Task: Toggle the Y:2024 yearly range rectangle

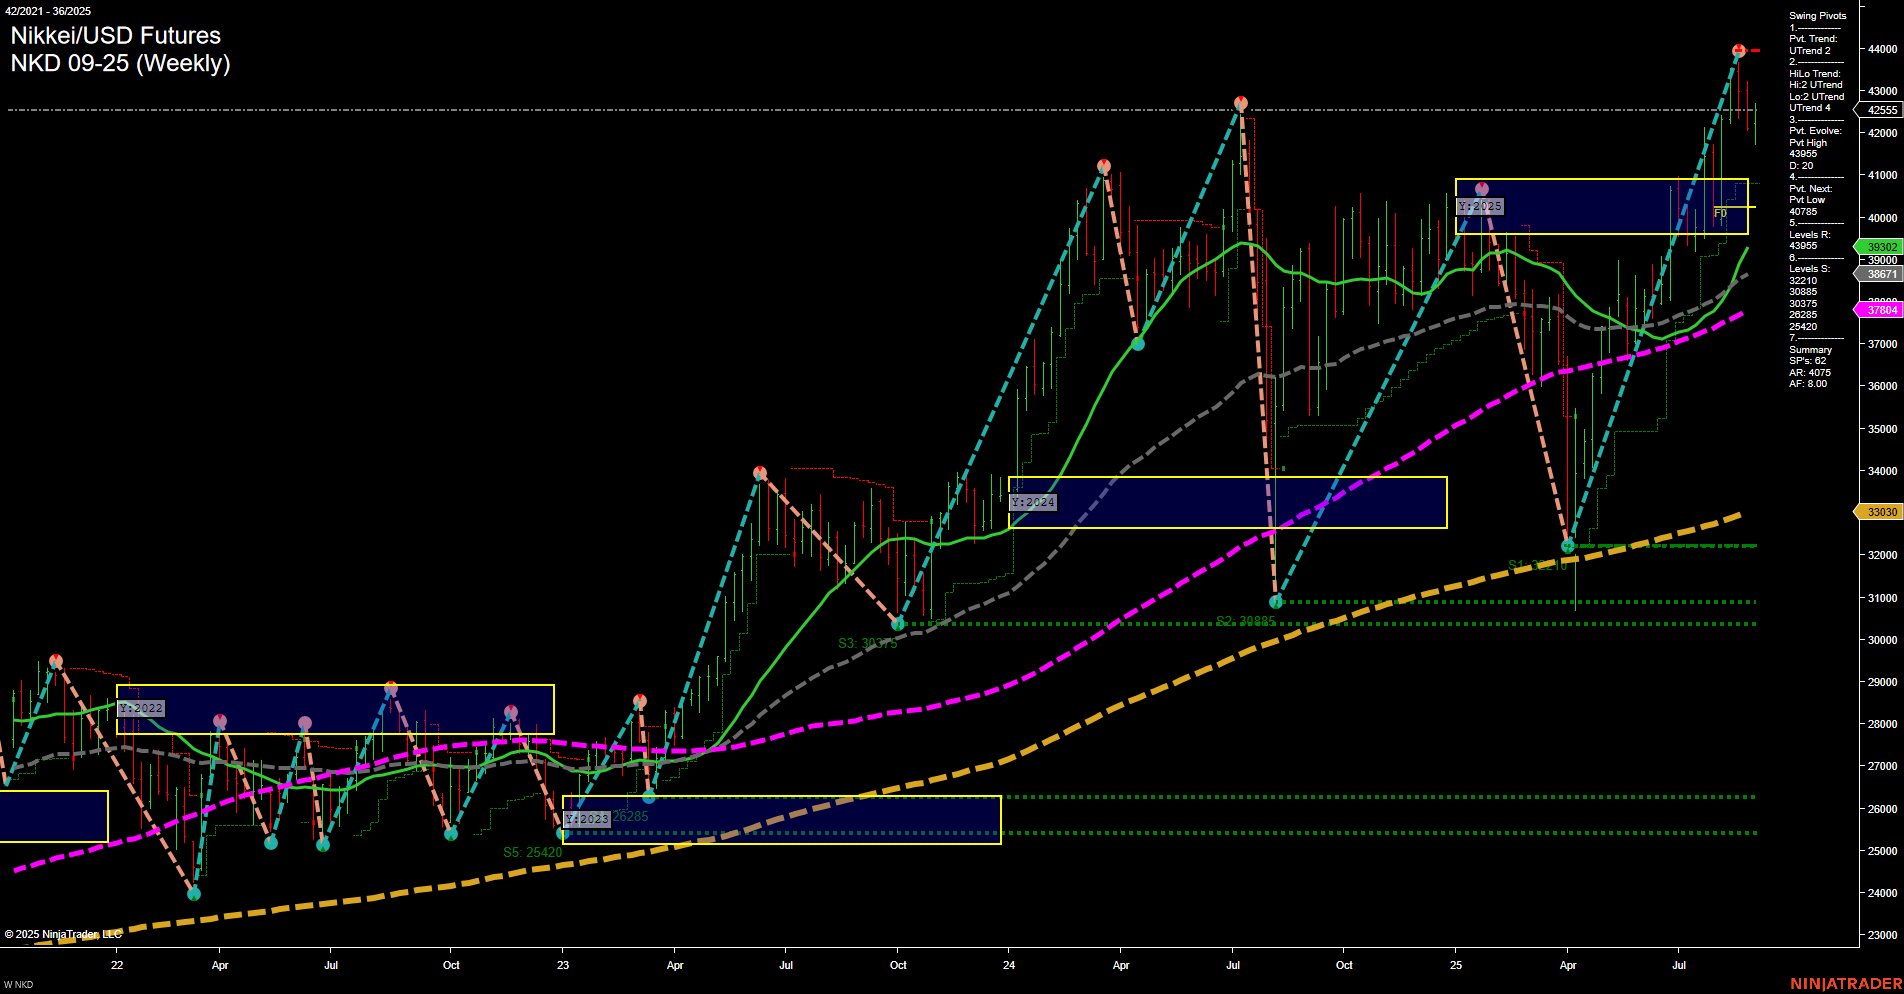Action: coord(1033,501)
